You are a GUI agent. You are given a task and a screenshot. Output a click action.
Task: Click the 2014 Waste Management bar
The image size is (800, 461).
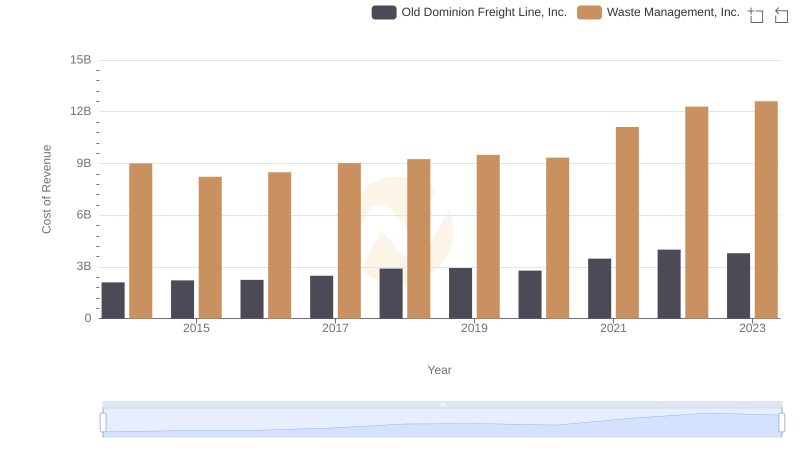coord(140,241)
